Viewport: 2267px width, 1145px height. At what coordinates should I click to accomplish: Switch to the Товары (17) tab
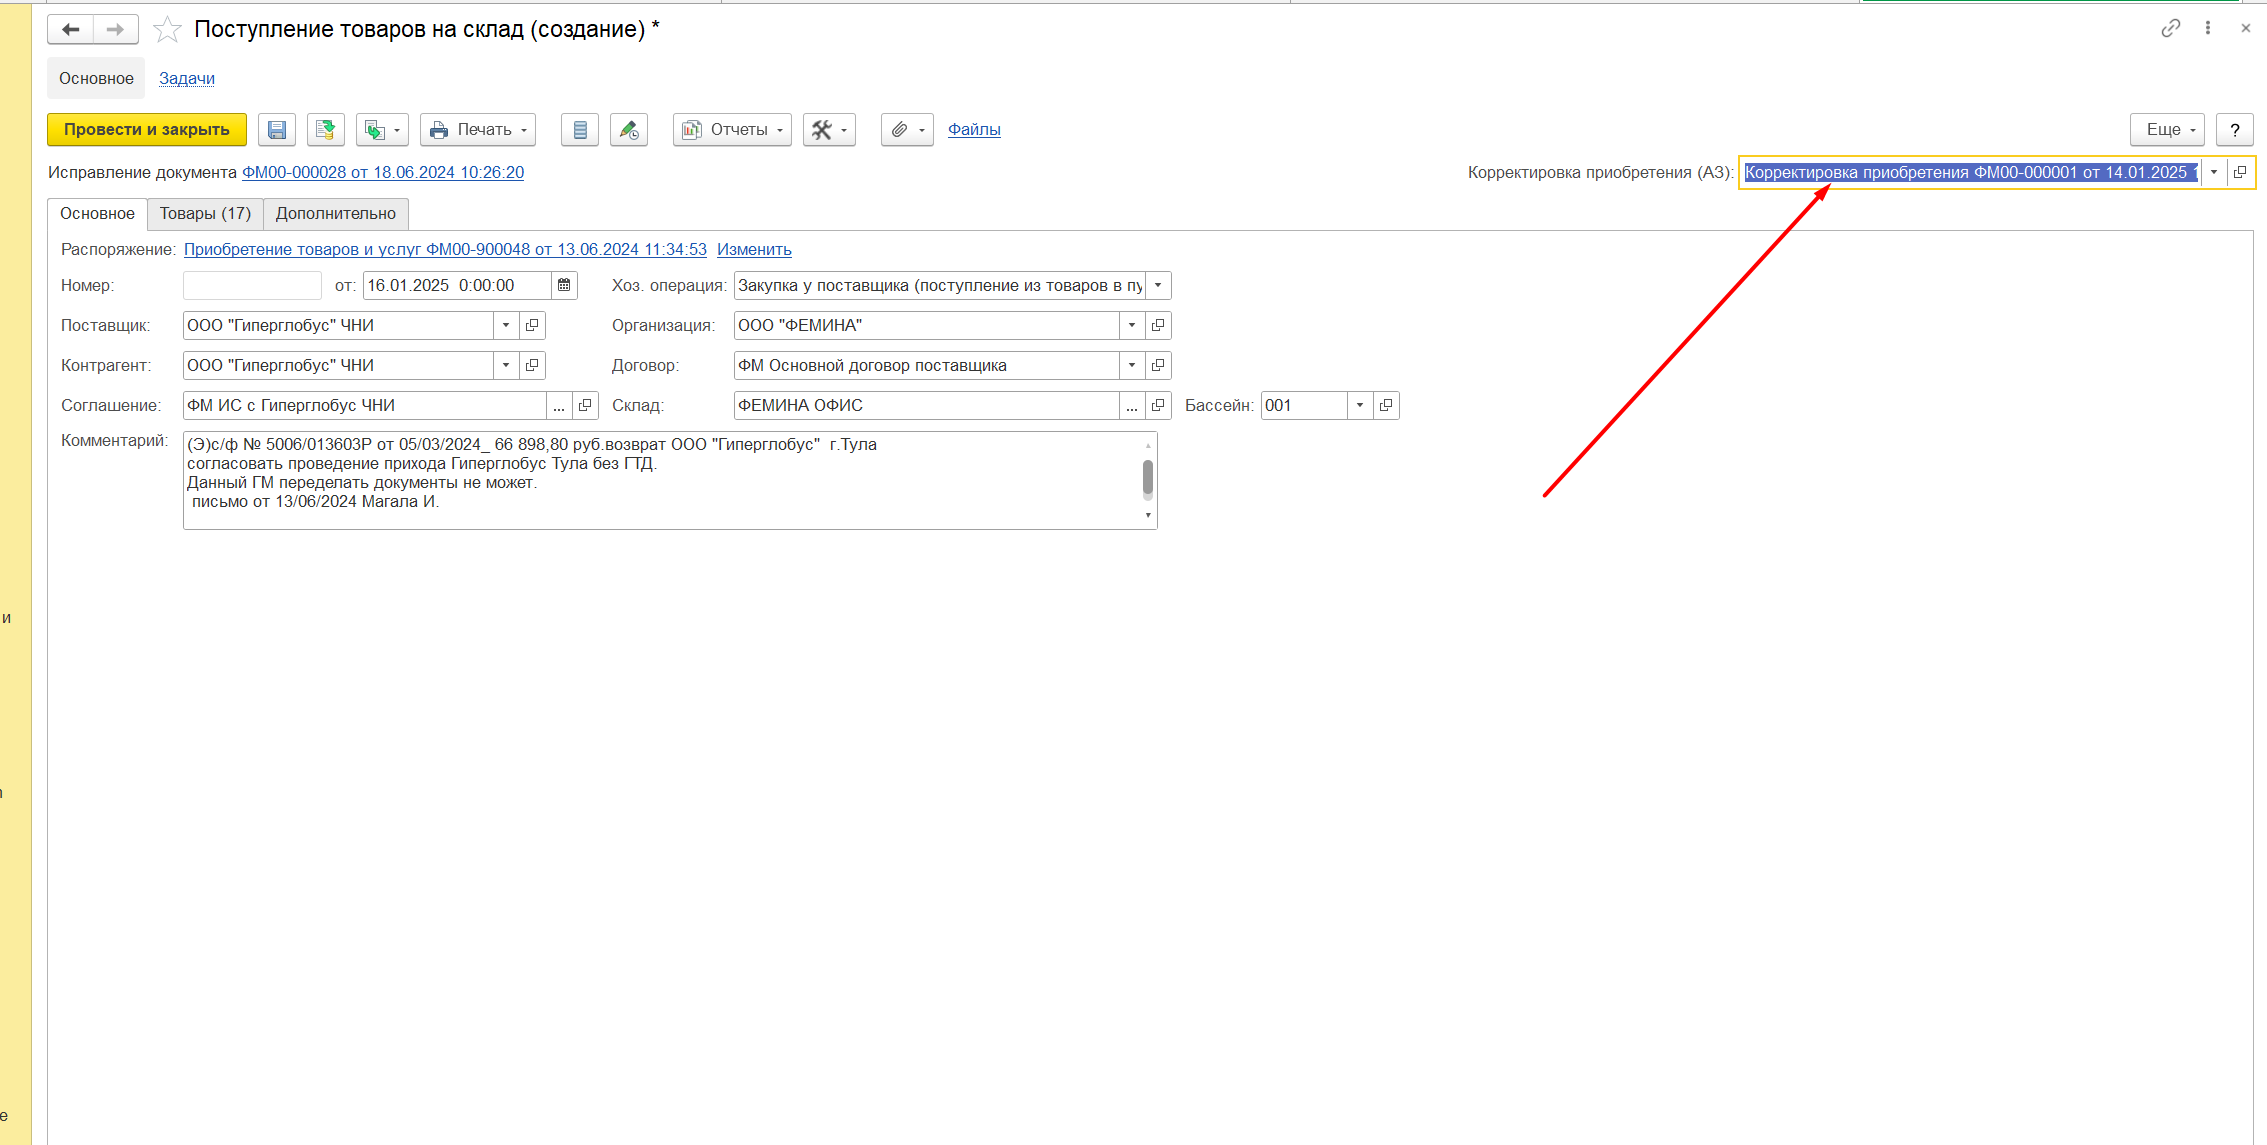coord(205,214)
